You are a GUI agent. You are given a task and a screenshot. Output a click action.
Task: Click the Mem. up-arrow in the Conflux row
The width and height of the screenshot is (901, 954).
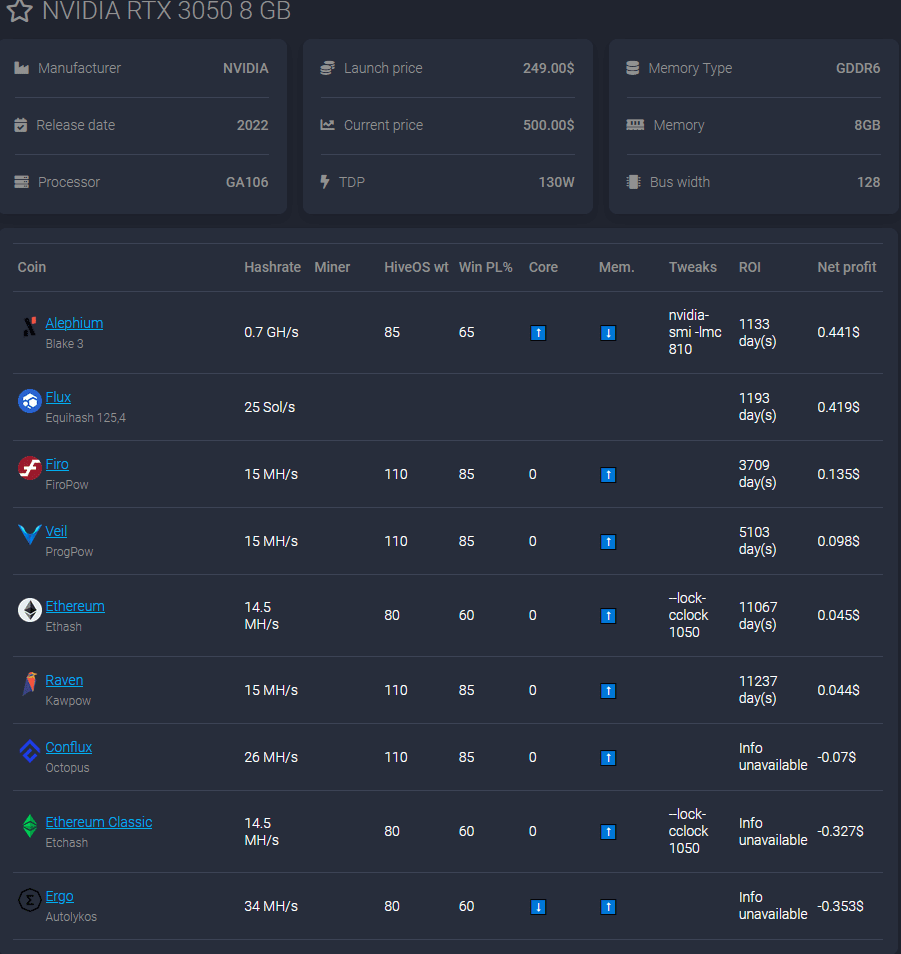[608, 757]
